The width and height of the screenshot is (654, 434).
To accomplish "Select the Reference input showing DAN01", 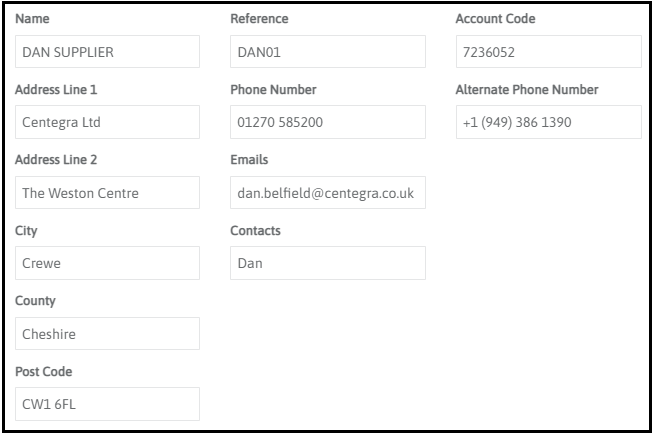I will tap(327, 52).
